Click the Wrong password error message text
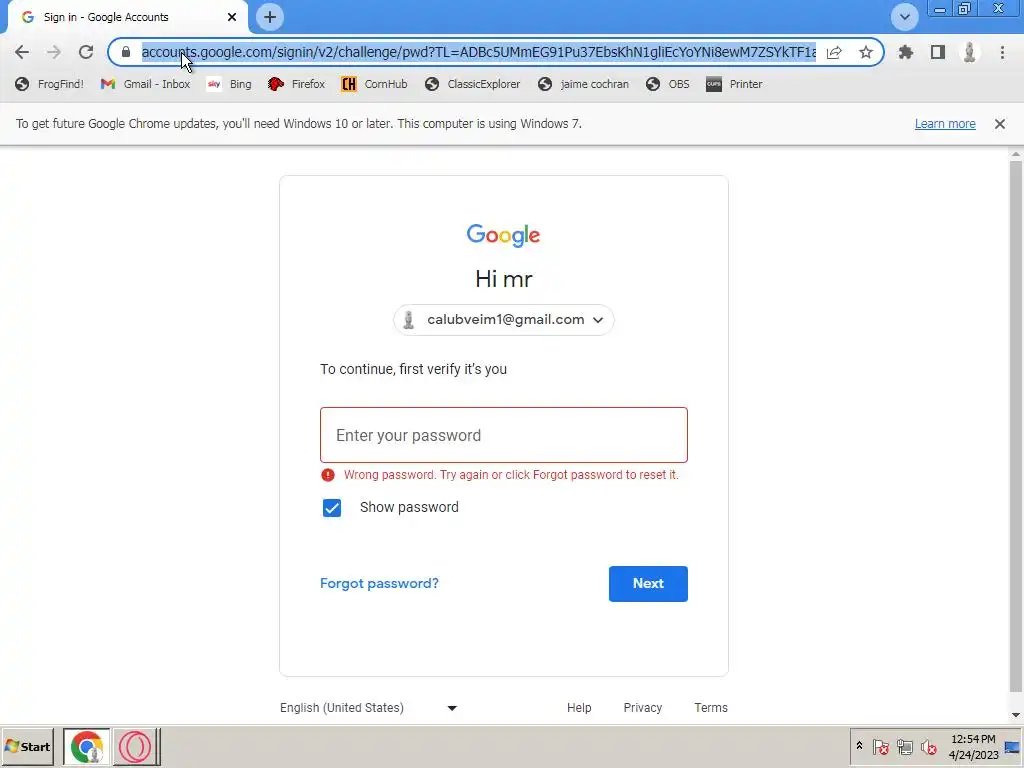1024x768 pixels. point(511,475)
